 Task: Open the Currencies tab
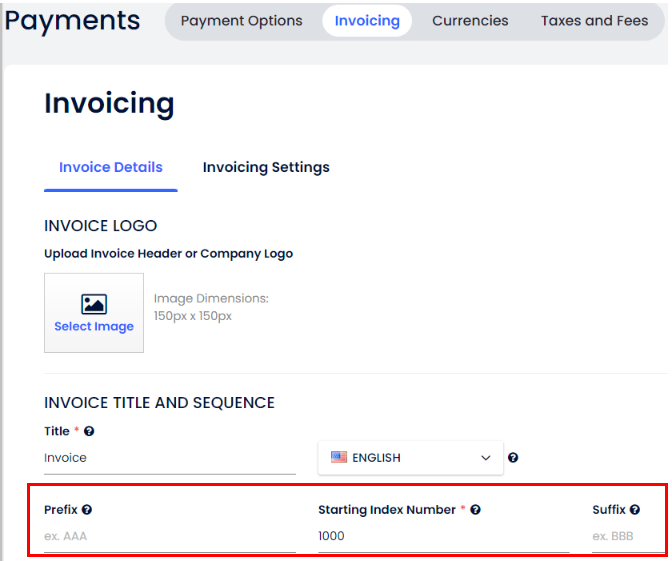(470, 21)
